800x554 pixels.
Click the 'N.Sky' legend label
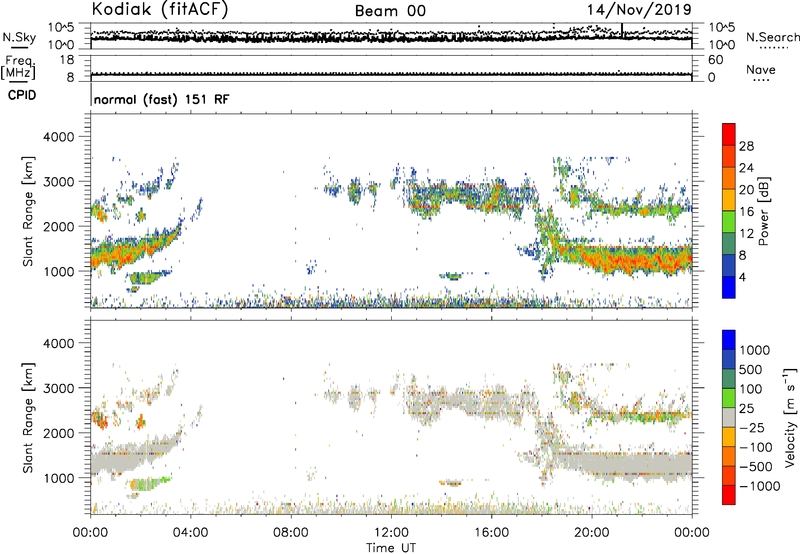click(x=19, y=37)
